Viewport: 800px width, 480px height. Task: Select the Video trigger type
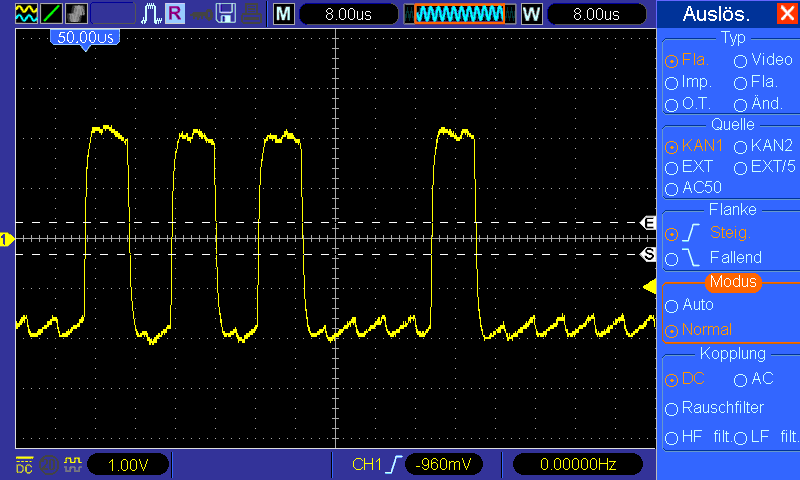pos(763,60)
